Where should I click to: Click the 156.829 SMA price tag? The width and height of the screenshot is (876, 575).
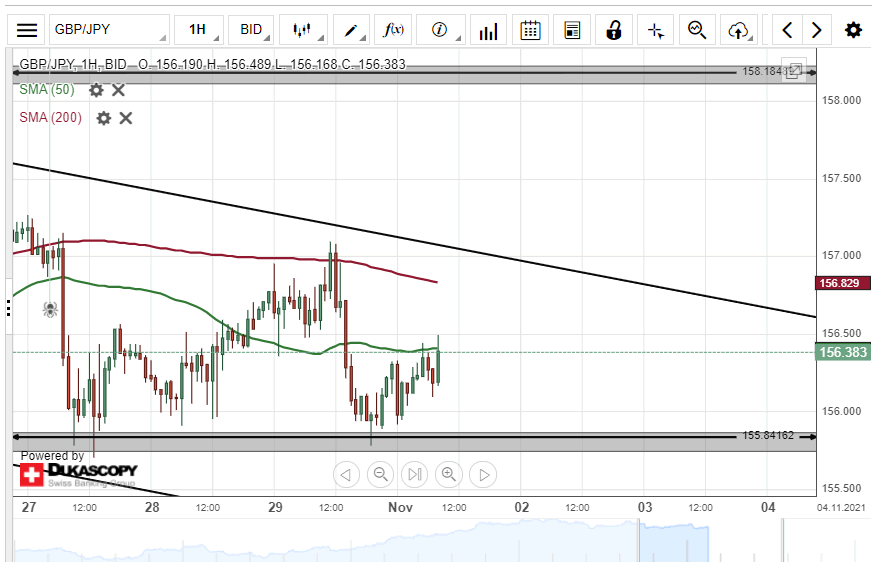[x=843, y=283]
